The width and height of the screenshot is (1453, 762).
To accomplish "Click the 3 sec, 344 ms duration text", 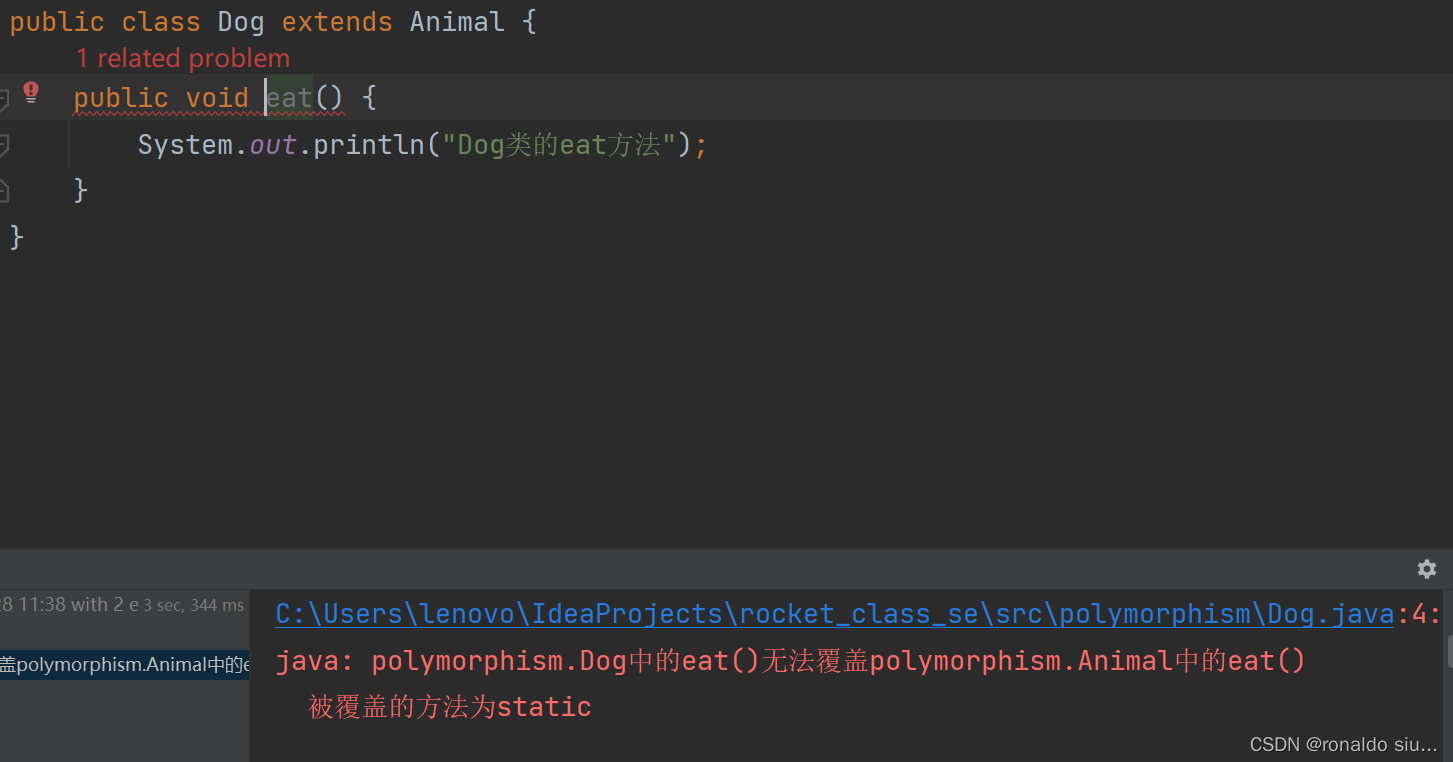I will 194,605.
